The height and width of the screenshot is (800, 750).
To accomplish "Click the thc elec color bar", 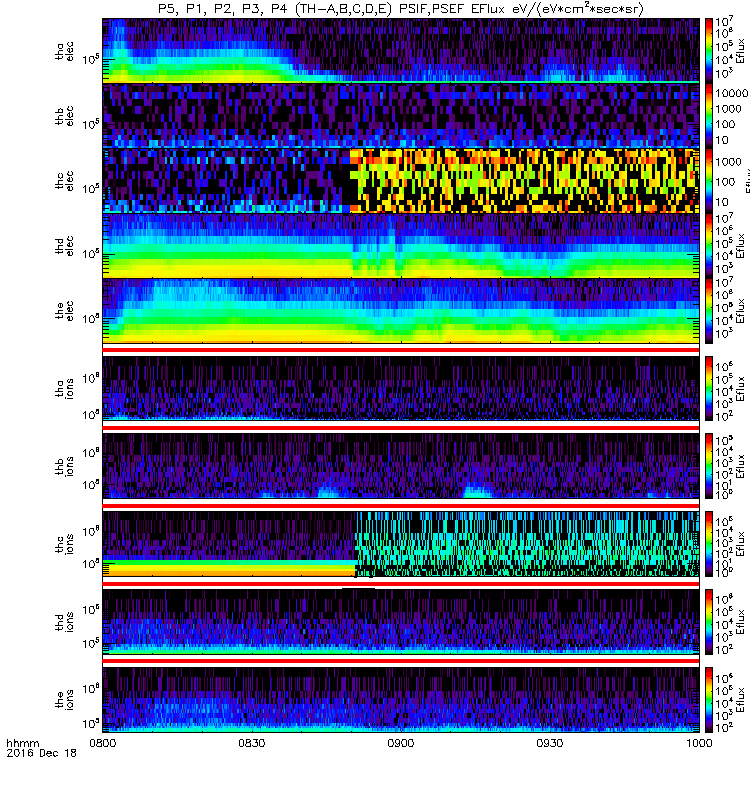I will tap(709, 180).
